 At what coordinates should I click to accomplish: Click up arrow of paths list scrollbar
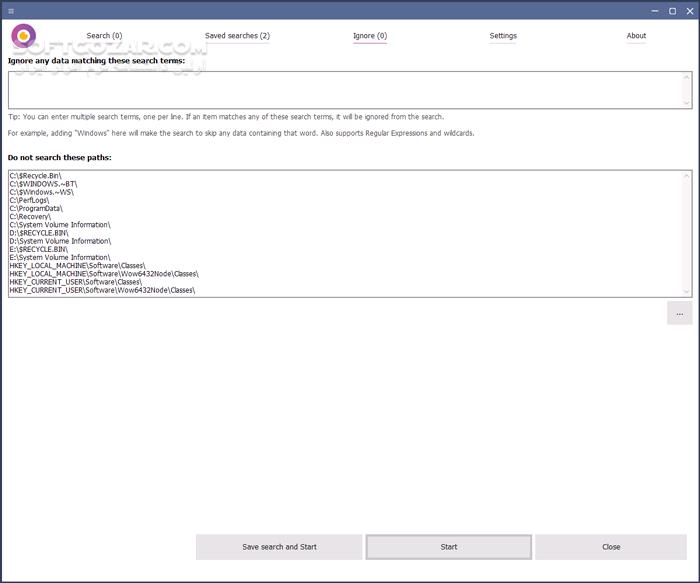point(686,176)
